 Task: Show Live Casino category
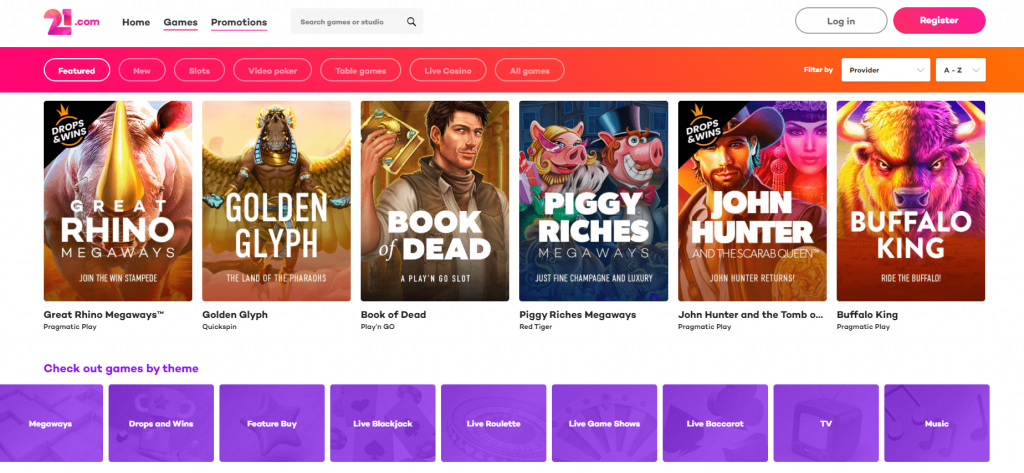coord(448,71)
